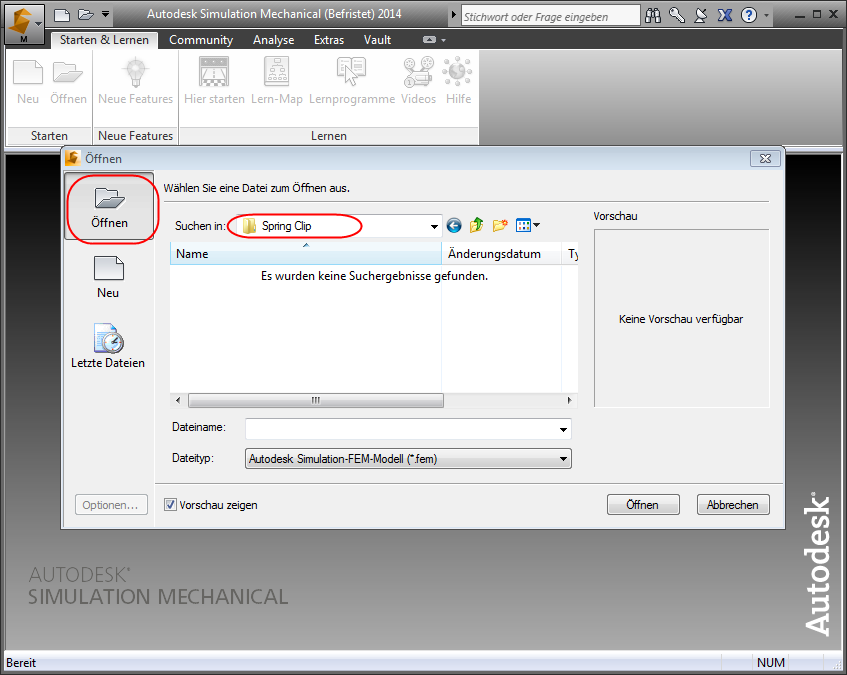This screenshot has width=847, height=675.
Task: Select Neu in the dialog sidebar
Action: tap(108, 277)
